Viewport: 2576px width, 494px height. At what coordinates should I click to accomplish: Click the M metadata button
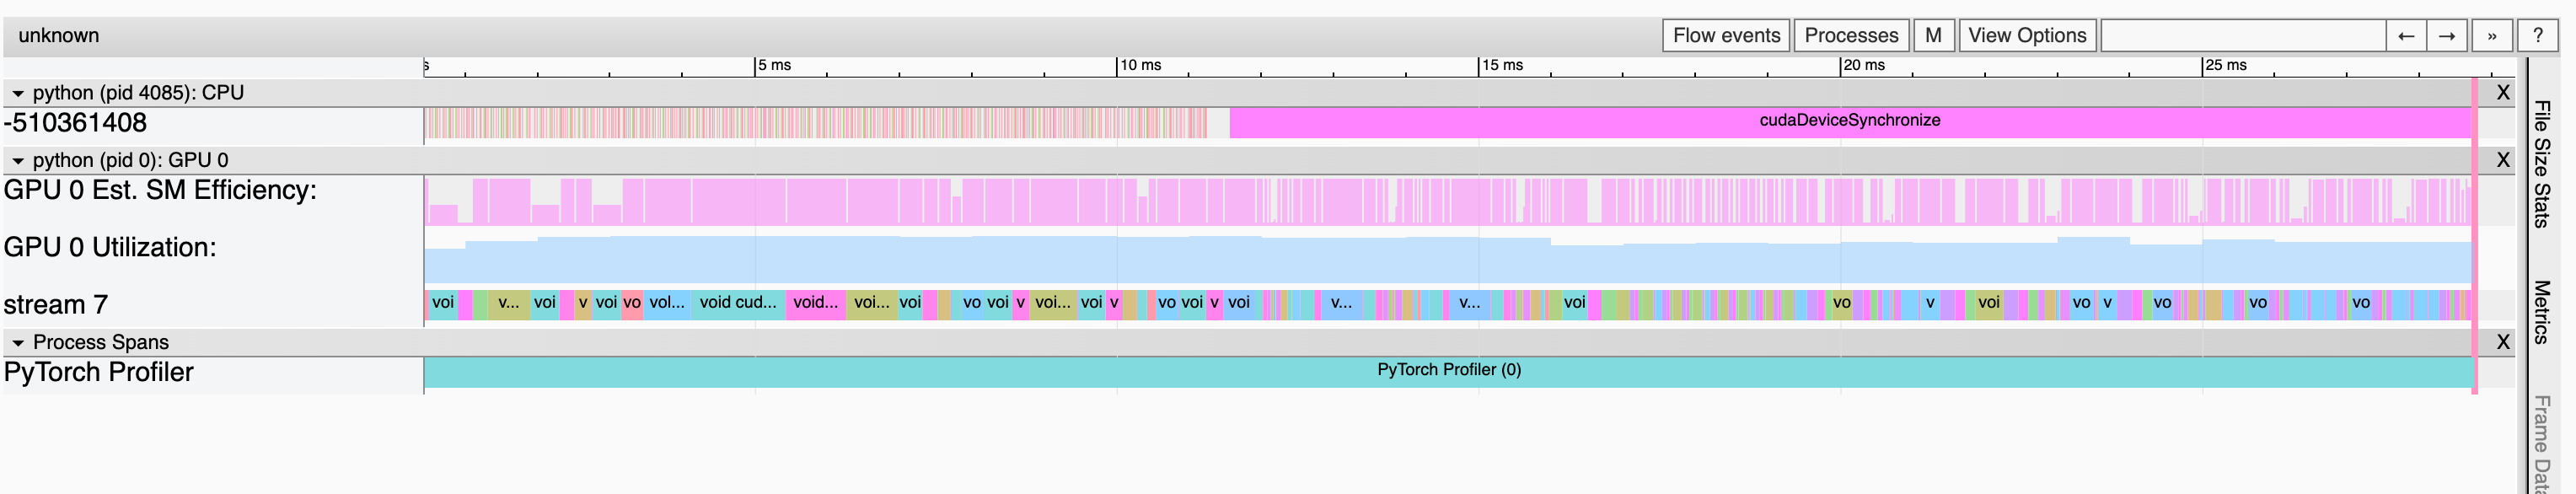1933,35
